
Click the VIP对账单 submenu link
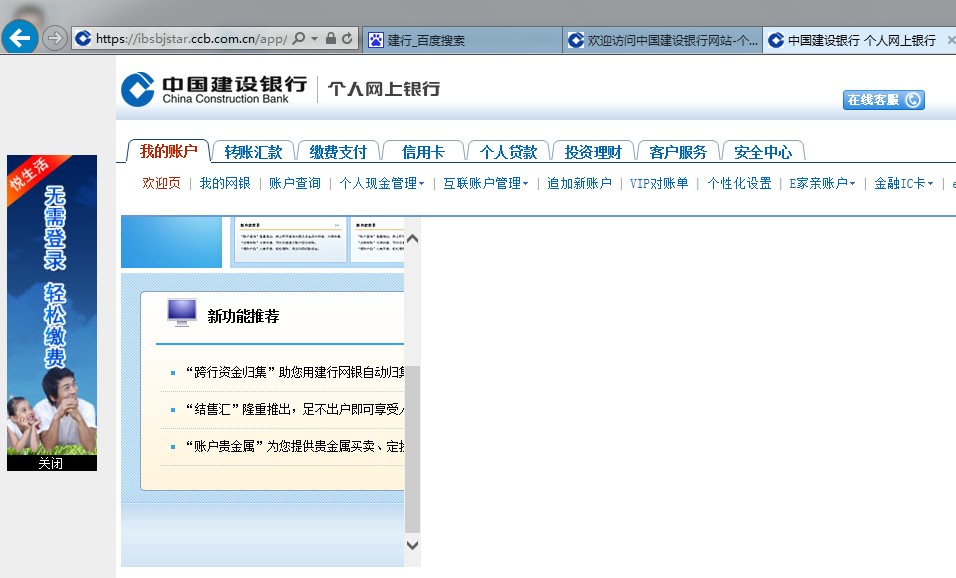tap(659, 184)
